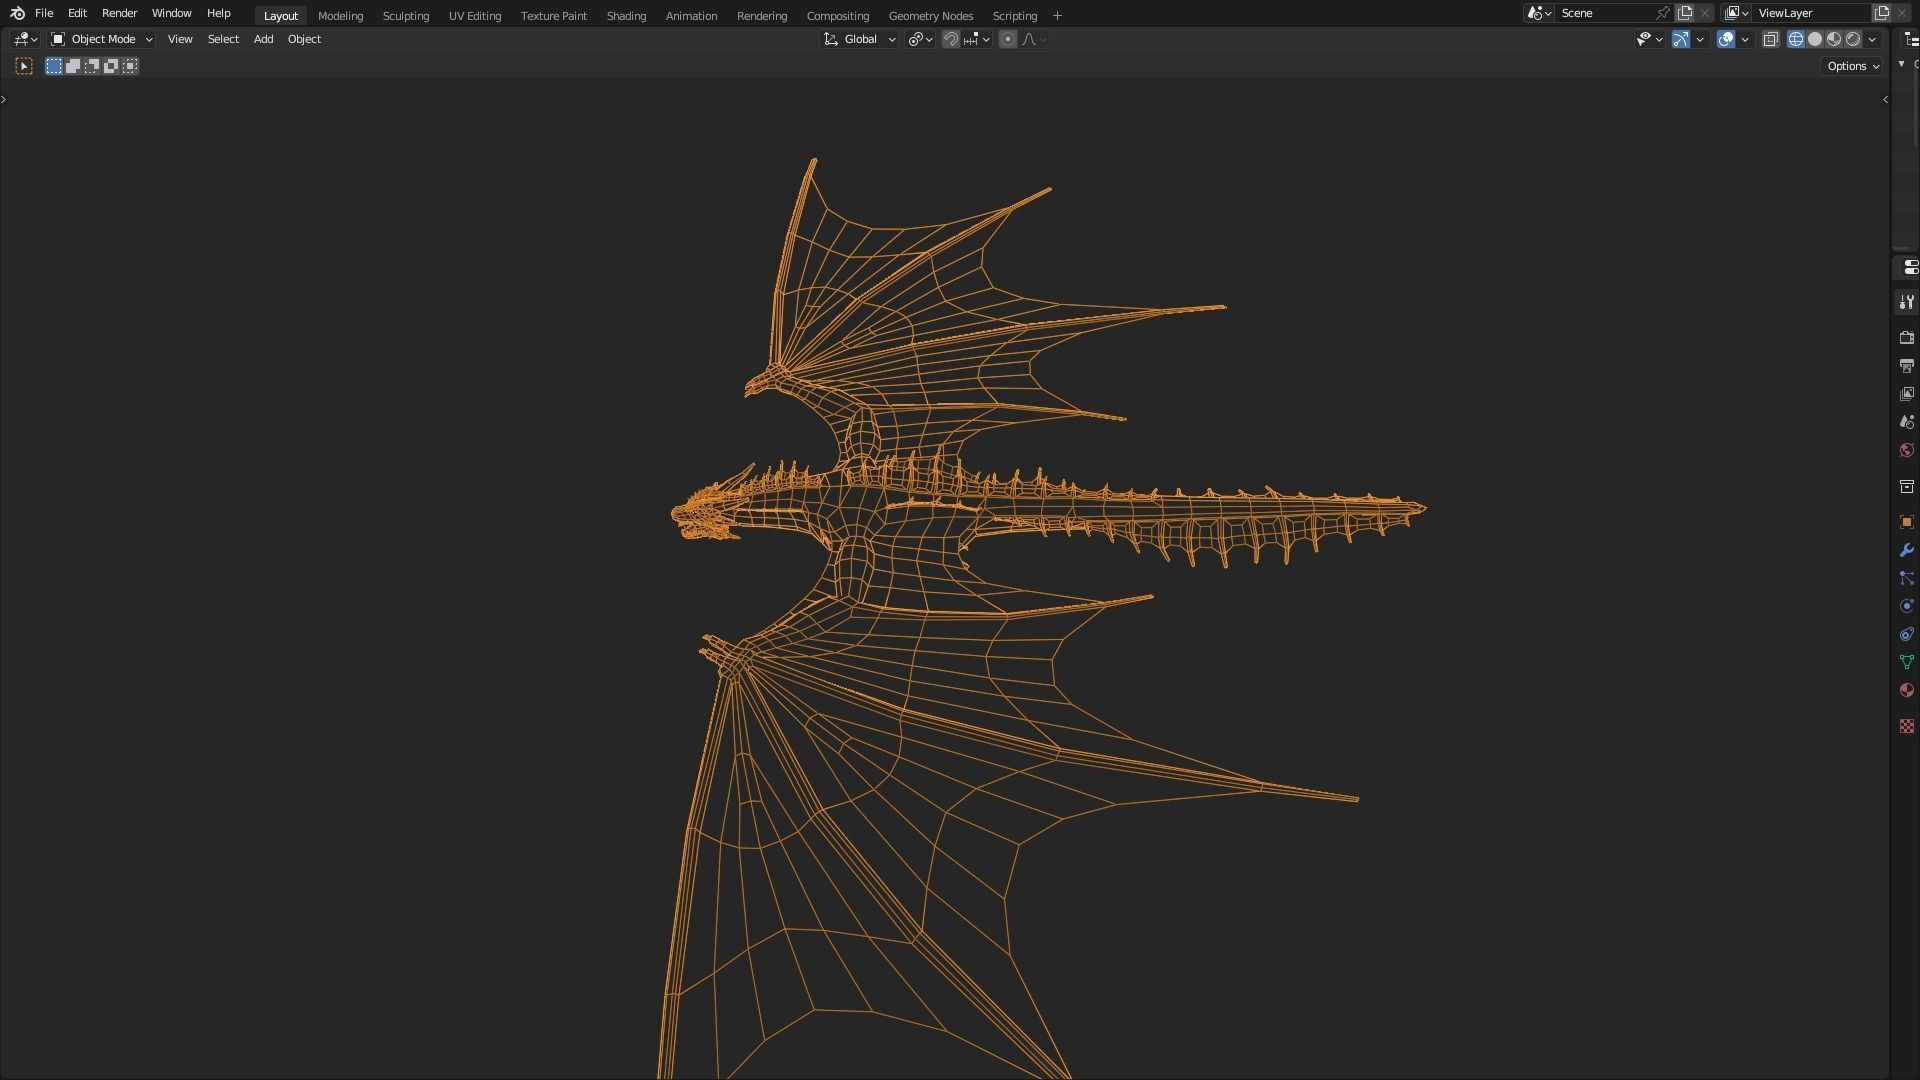
Task: Open the snapping options dropdown
Action: click(977, 39)
